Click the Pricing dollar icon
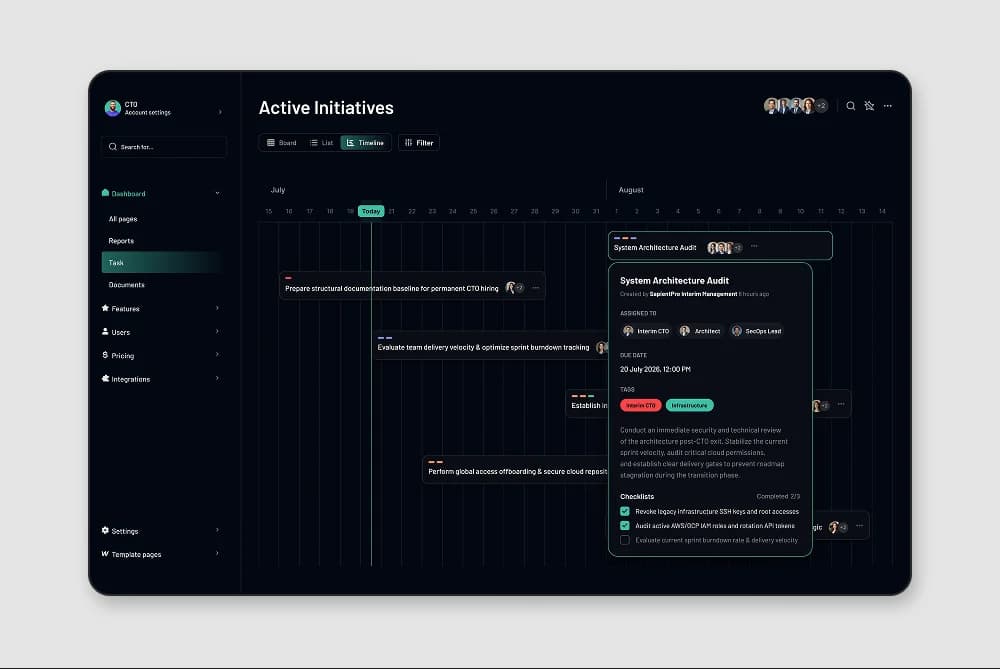Screen dimensions: 1000x669 tap(105, 355)
